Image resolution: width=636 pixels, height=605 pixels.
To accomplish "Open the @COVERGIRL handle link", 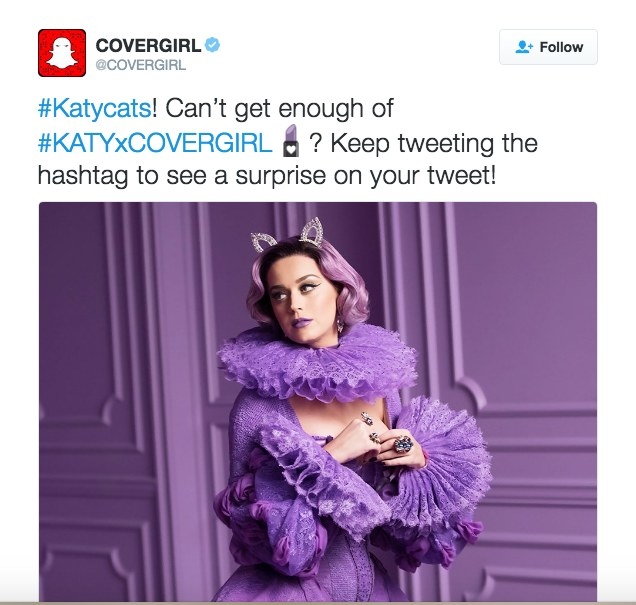I will pyautogui.click(x=140, y=65).
